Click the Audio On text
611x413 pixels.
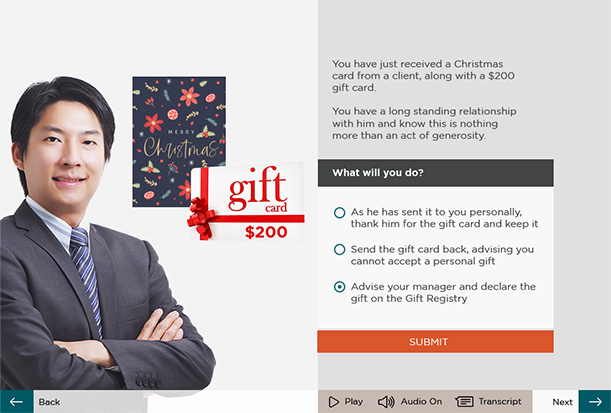421,402
